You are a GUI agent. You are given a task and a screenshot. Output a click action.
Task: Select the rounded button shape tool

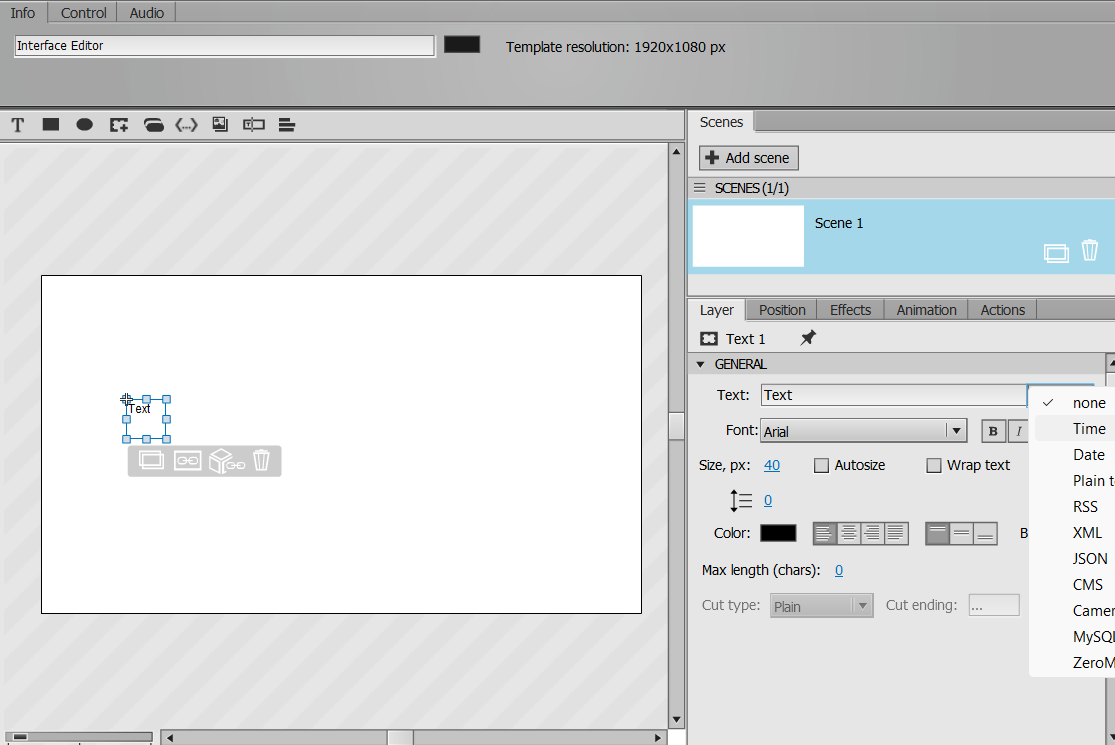[x=154, y=125]
